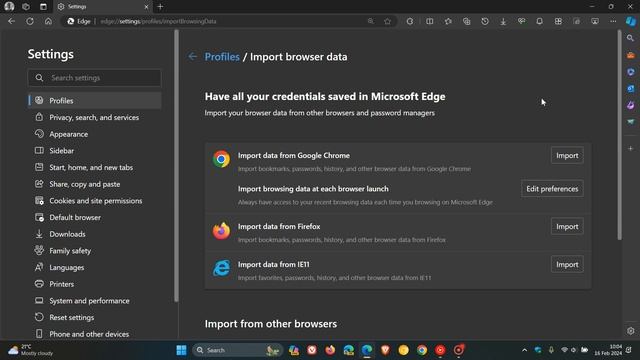Show hidden system tray icons
The width and height of the screenshot is (640, 360).
pos(524,350)
